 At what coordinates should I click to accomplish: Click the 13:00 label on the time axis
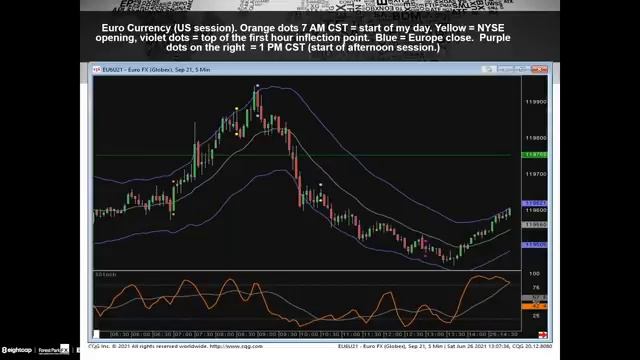[x=435, y=334]
